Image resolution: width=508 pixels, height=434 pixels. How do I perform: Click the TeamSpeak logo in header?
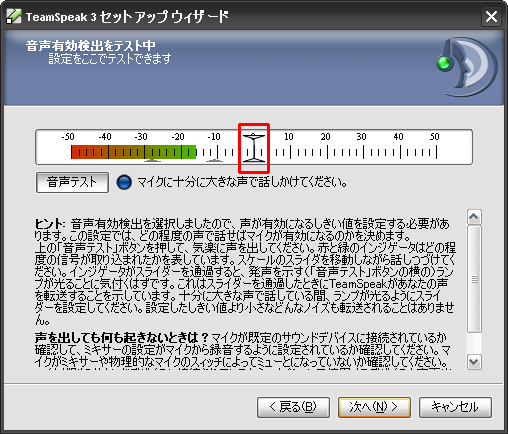pos(467,67)
